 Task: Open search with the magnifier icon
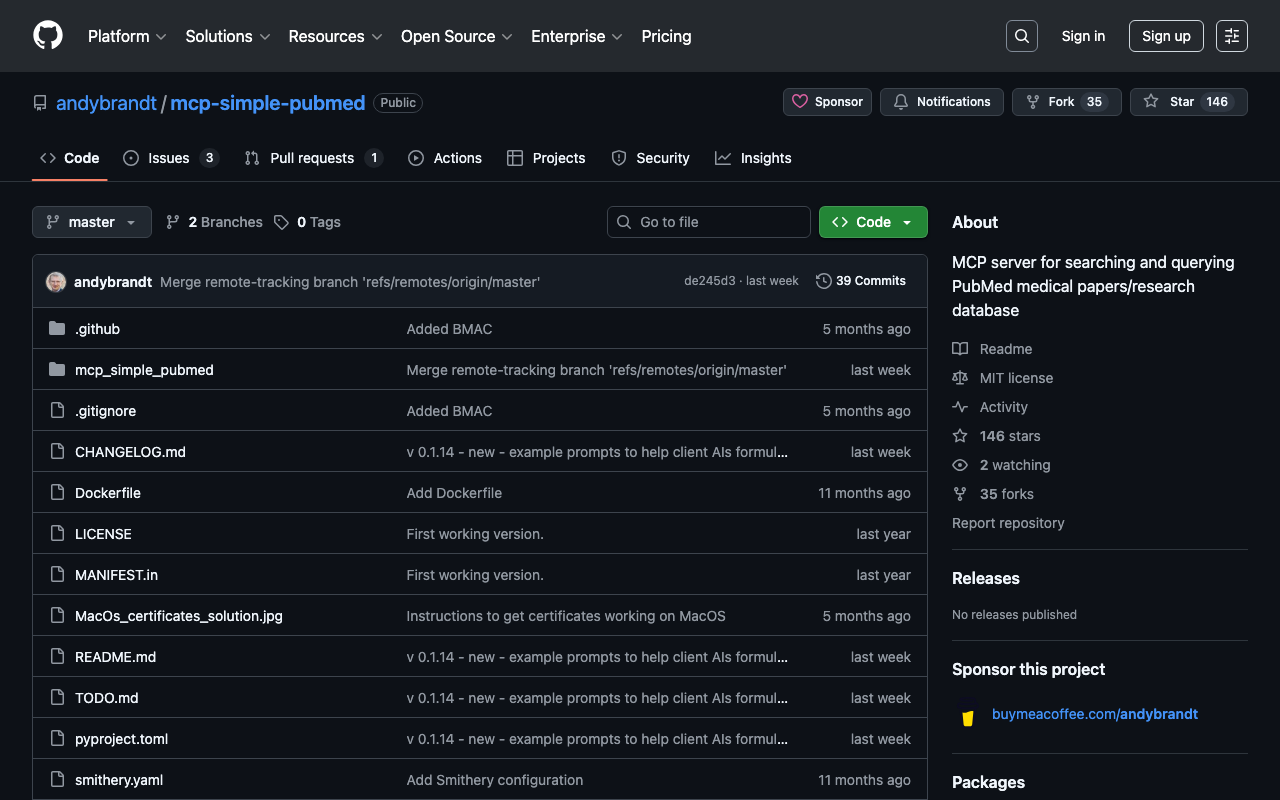tap(1021, 36)
